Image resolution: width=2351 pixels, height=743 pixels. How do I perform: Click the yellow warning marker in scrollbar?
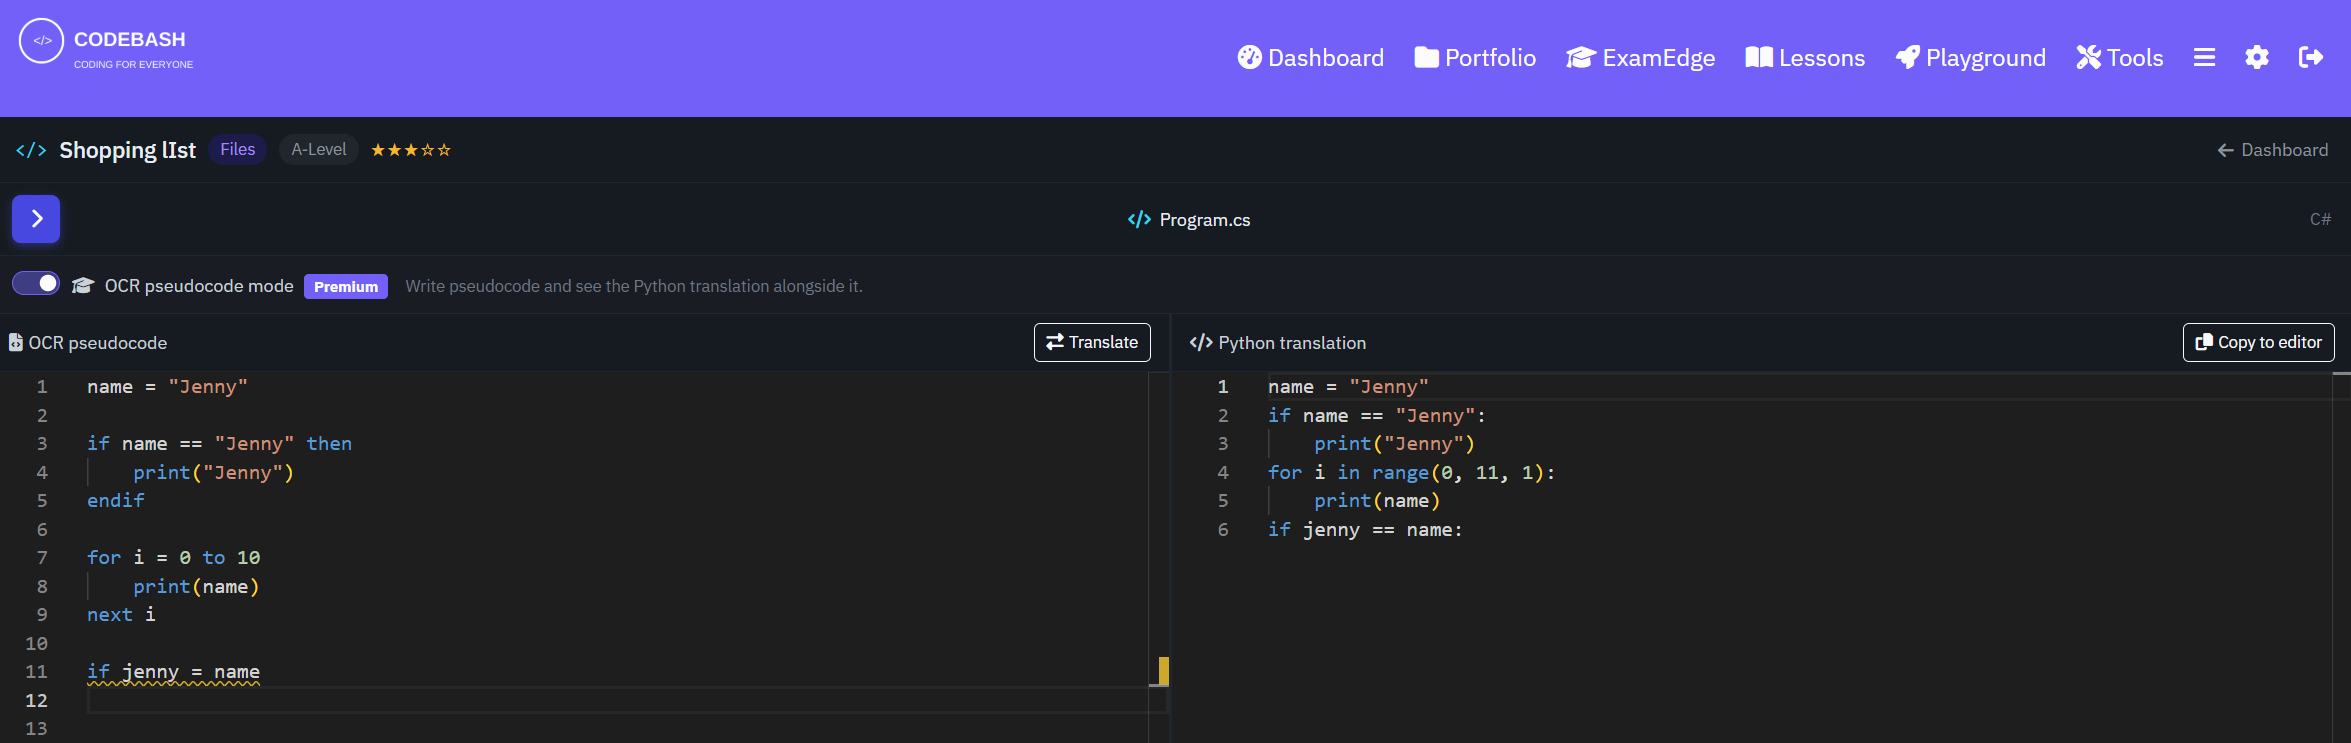(x=1163, y=670)
